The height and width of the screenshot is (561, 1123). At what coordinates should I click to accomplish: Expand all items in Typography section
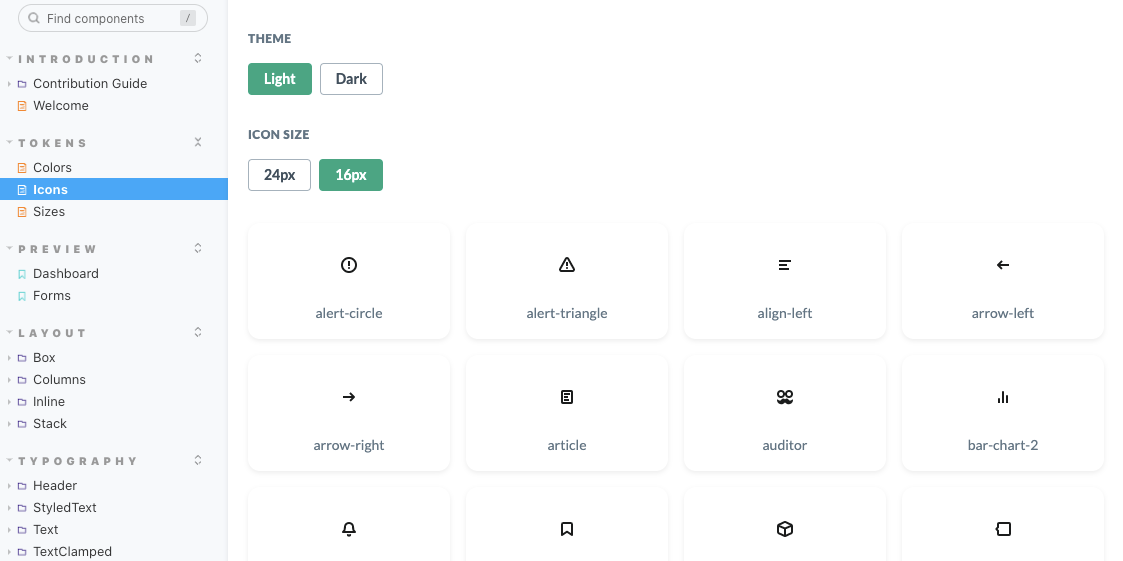(x=198, y=460)
